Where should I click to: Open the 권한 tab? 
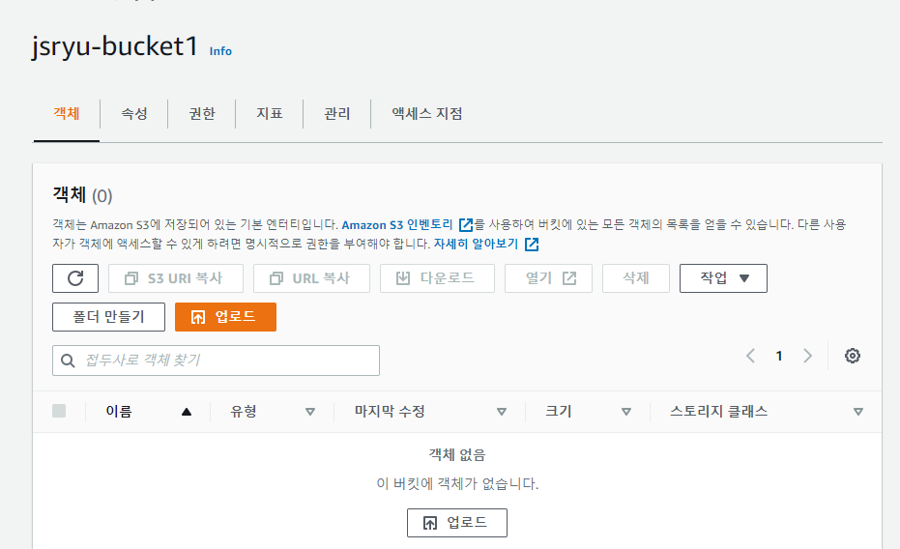click(201, 114)
